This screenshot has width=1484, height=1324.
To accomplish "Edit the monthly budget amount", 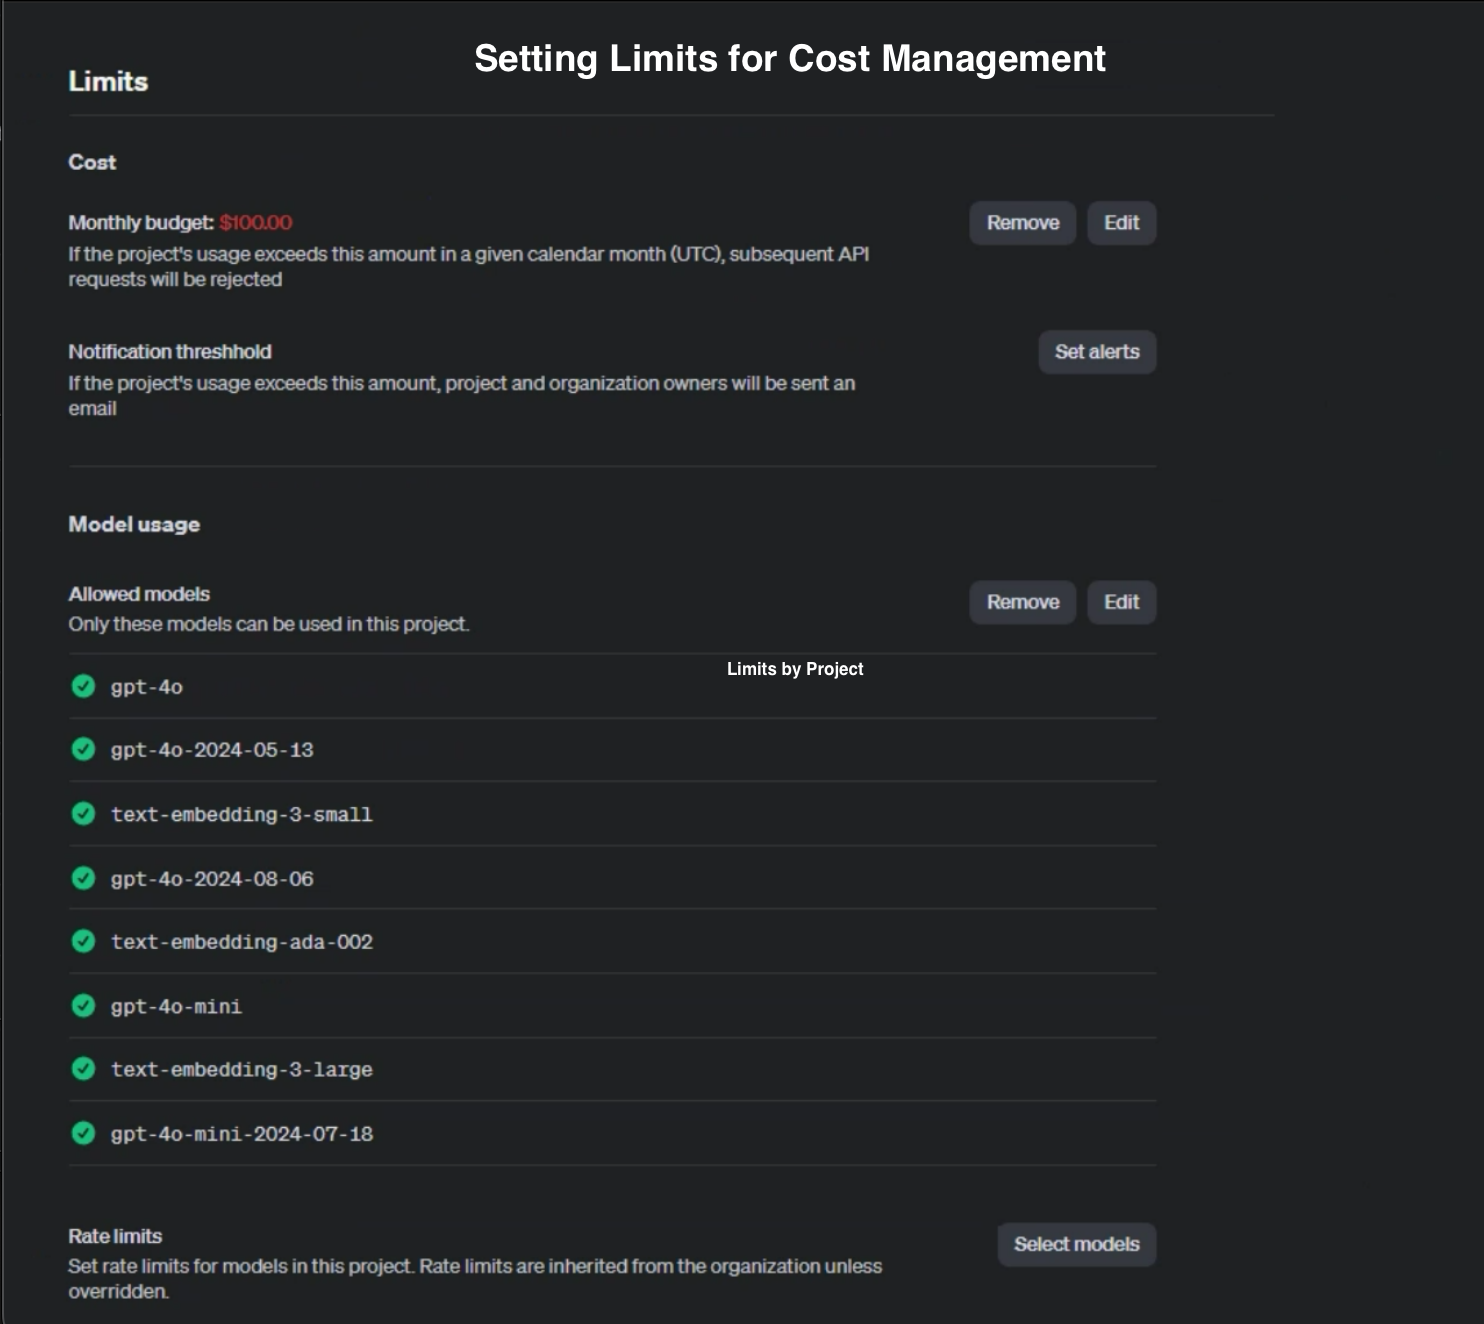I will click(1121, 223).
